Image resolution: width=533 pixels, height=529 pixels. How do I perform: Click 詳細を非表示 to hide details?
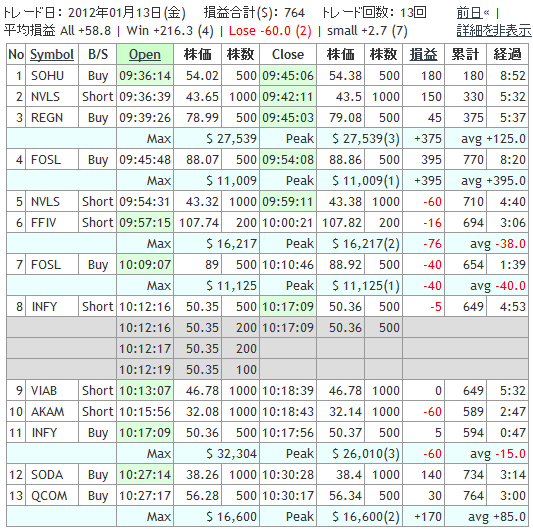(x=494, y=31)
